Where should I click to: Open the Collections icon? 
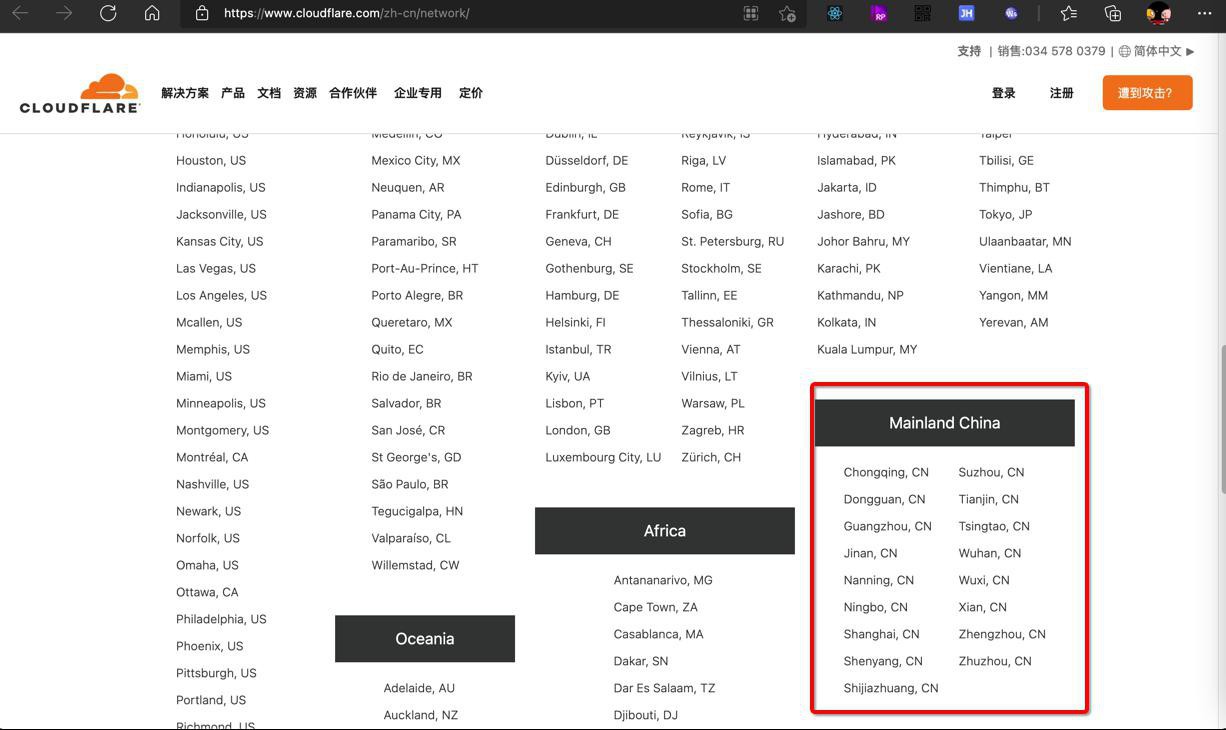coord(1113,13)
